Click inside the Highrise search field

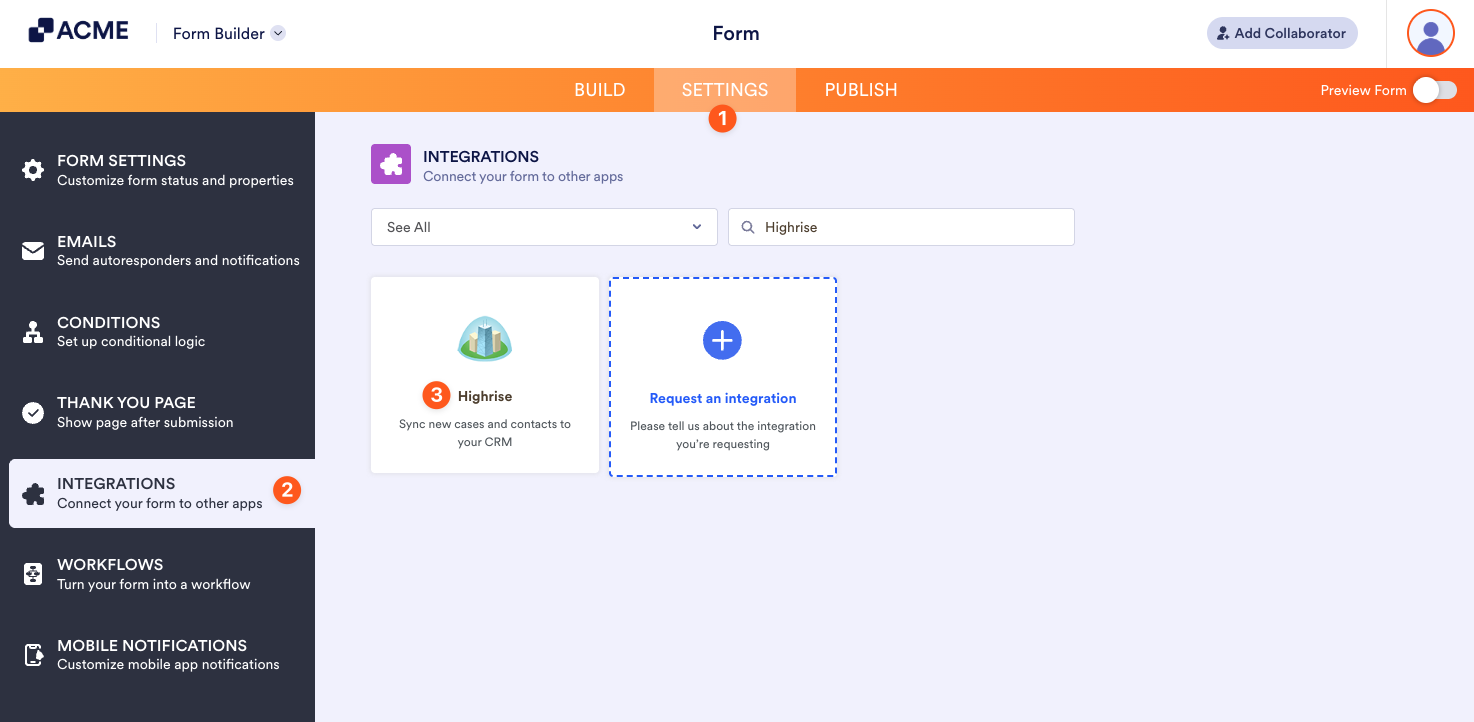(x=900, y=227)
